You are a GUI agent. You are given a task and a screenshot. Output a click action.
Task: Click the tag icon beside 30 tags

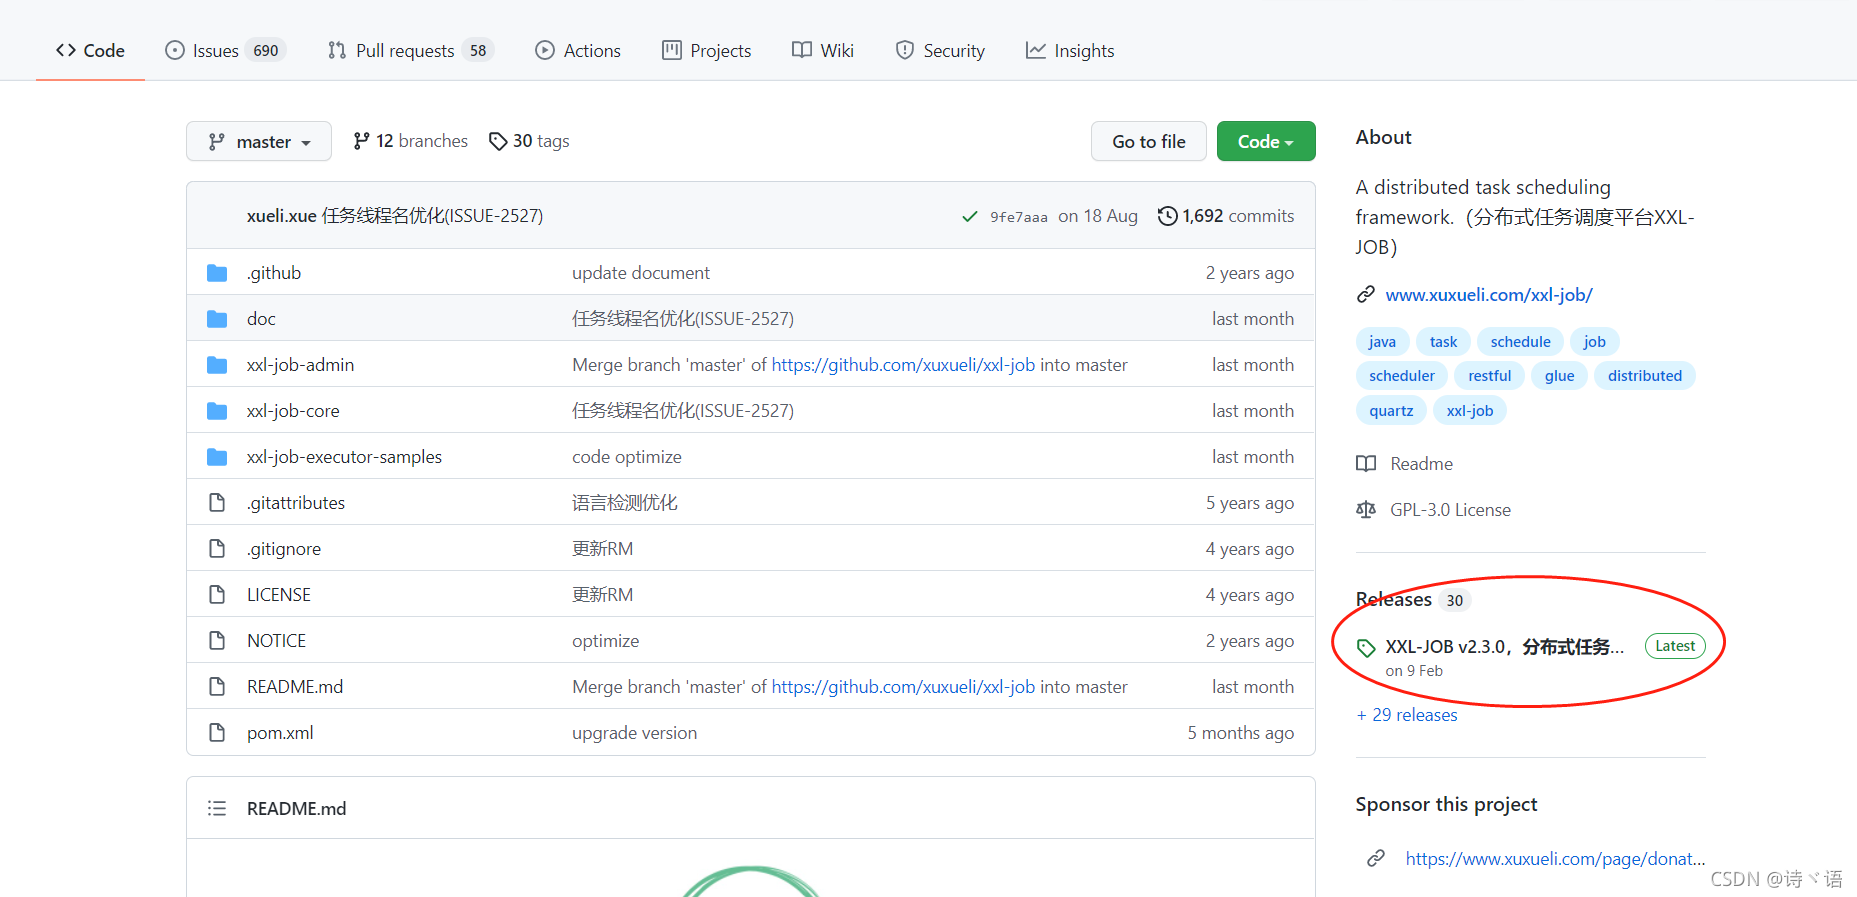pos(498,142)
